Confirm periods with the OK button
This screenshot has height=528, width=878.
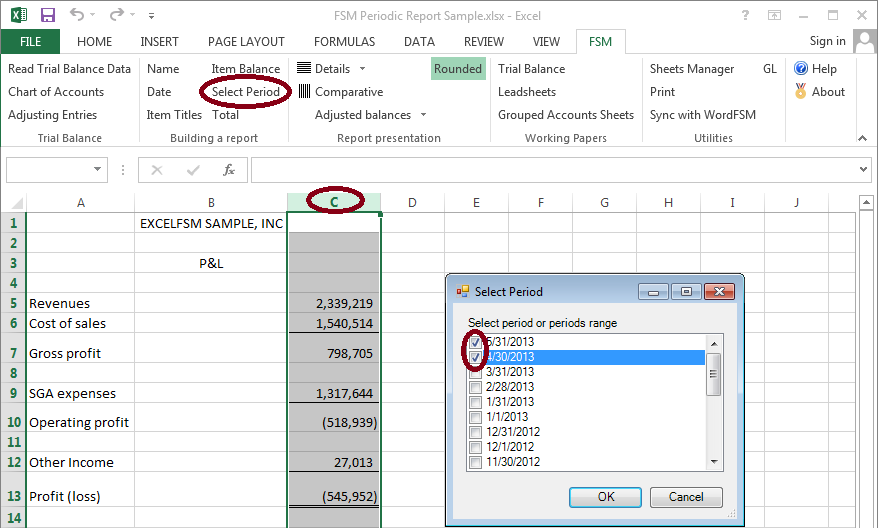click(x=605, y=497)
